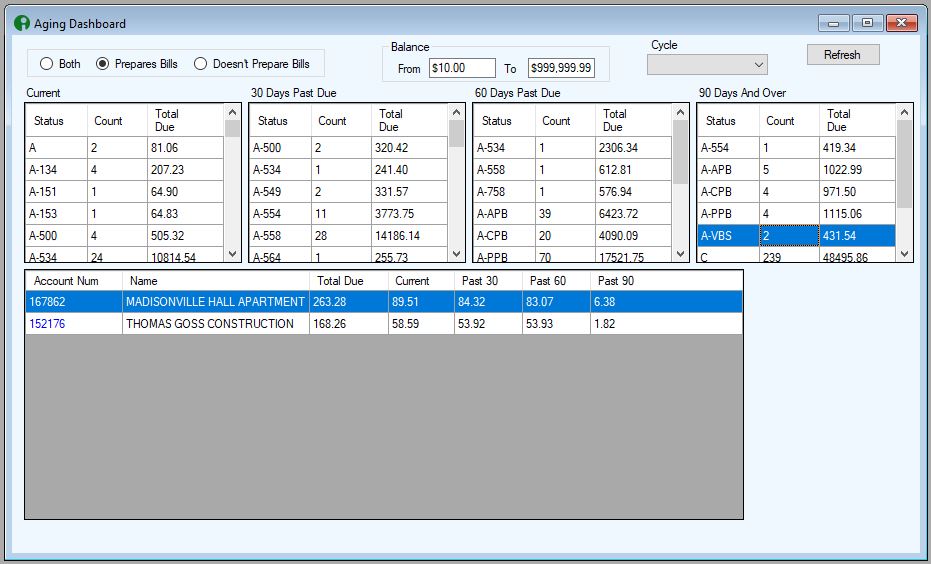Click up arrow of 30 Days Past Due scrollbar
Screen dimensions: 931x564
[456, 112]
